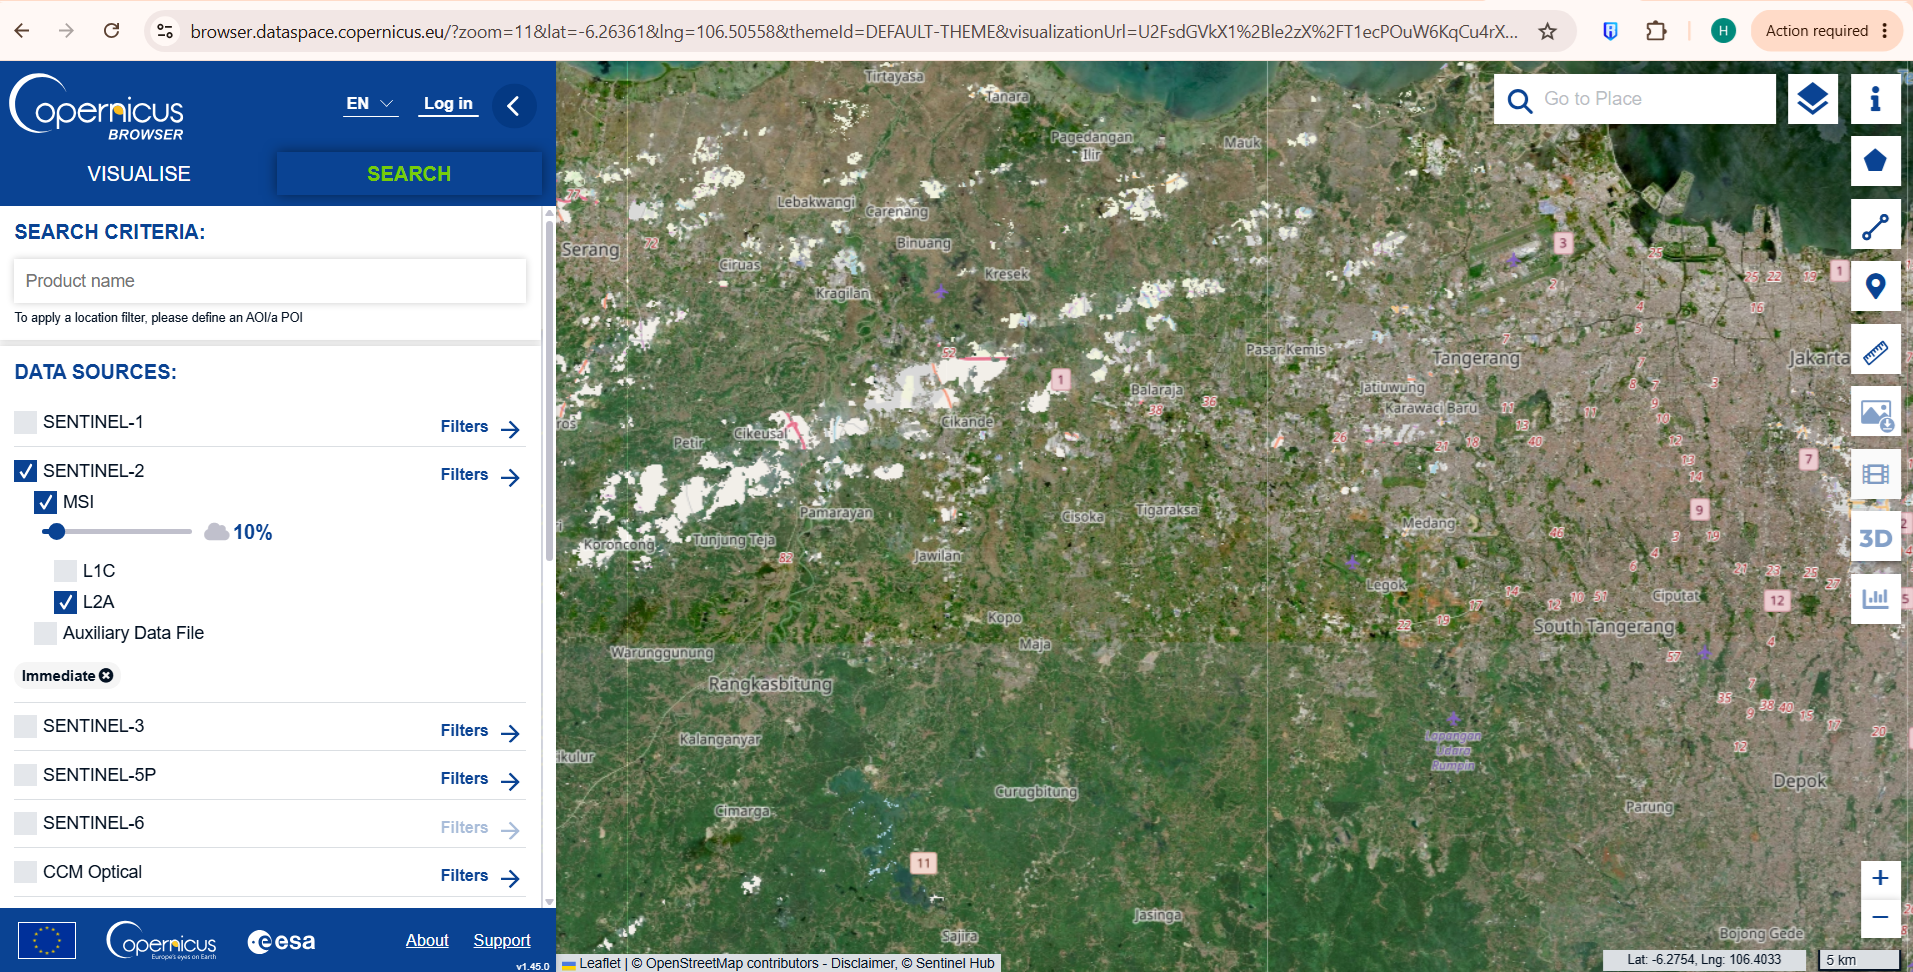Screen dimensions: 1913x972
Task: Zoom in with the plus button
Action: pyautogui.click(x=1880, y=878)
